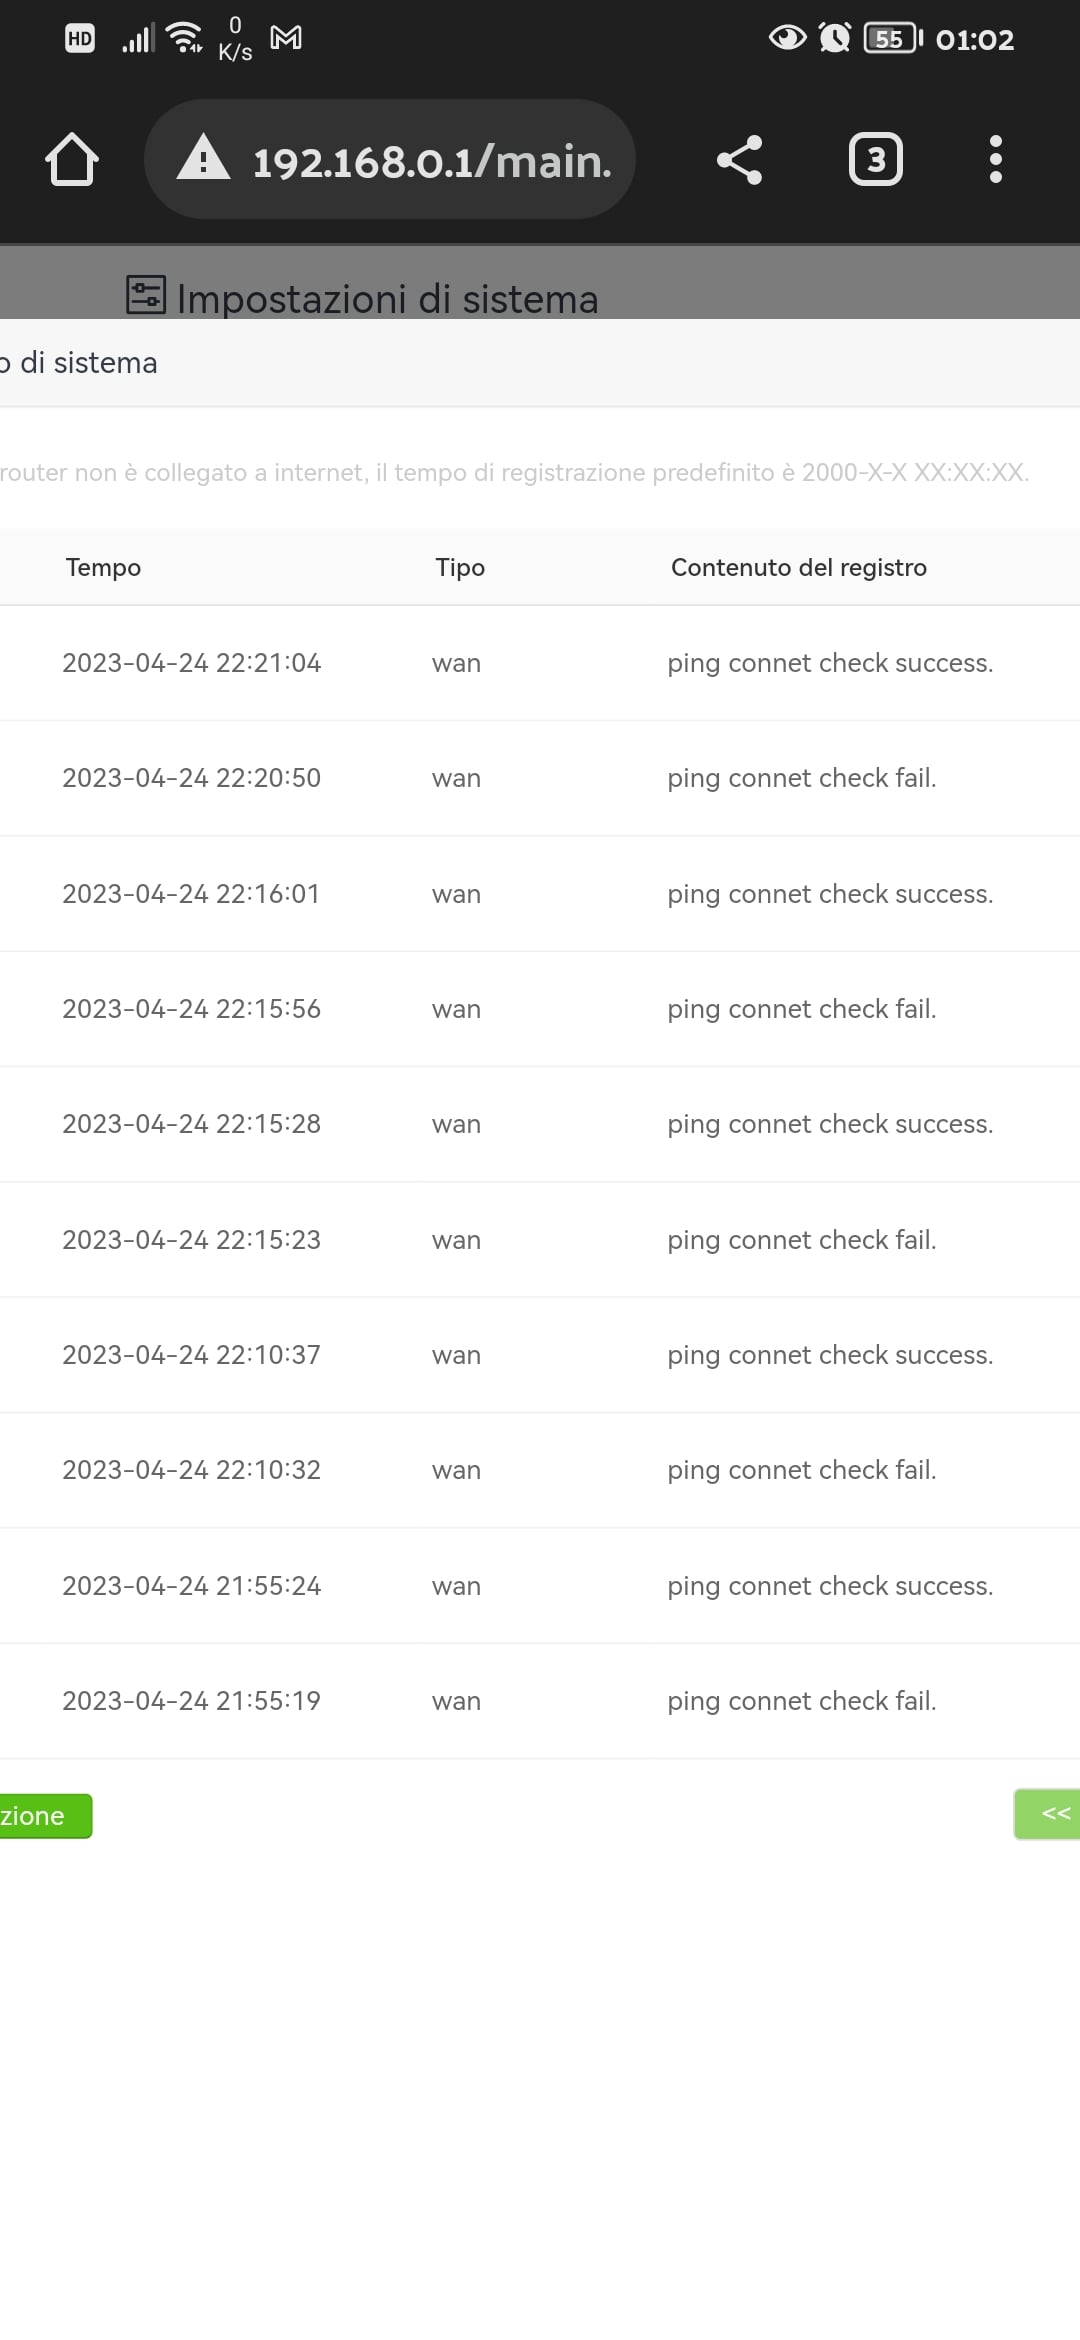1080x2340 pixels.
Task: Open the tab switcher showing 3 tabs
Action: 876,159
